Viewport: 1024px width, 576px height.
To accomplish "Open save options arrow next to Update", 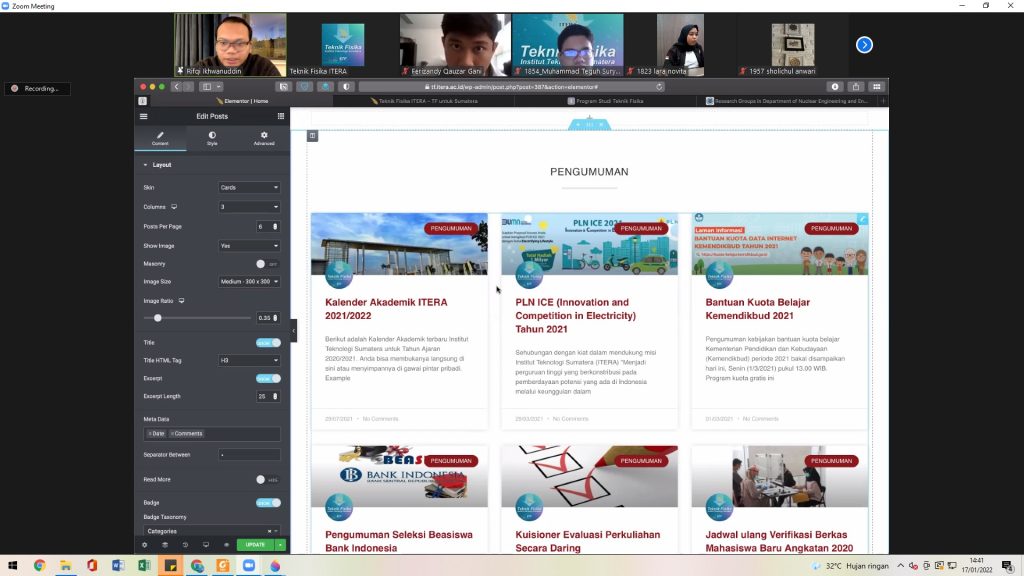I will click(280, 545).
